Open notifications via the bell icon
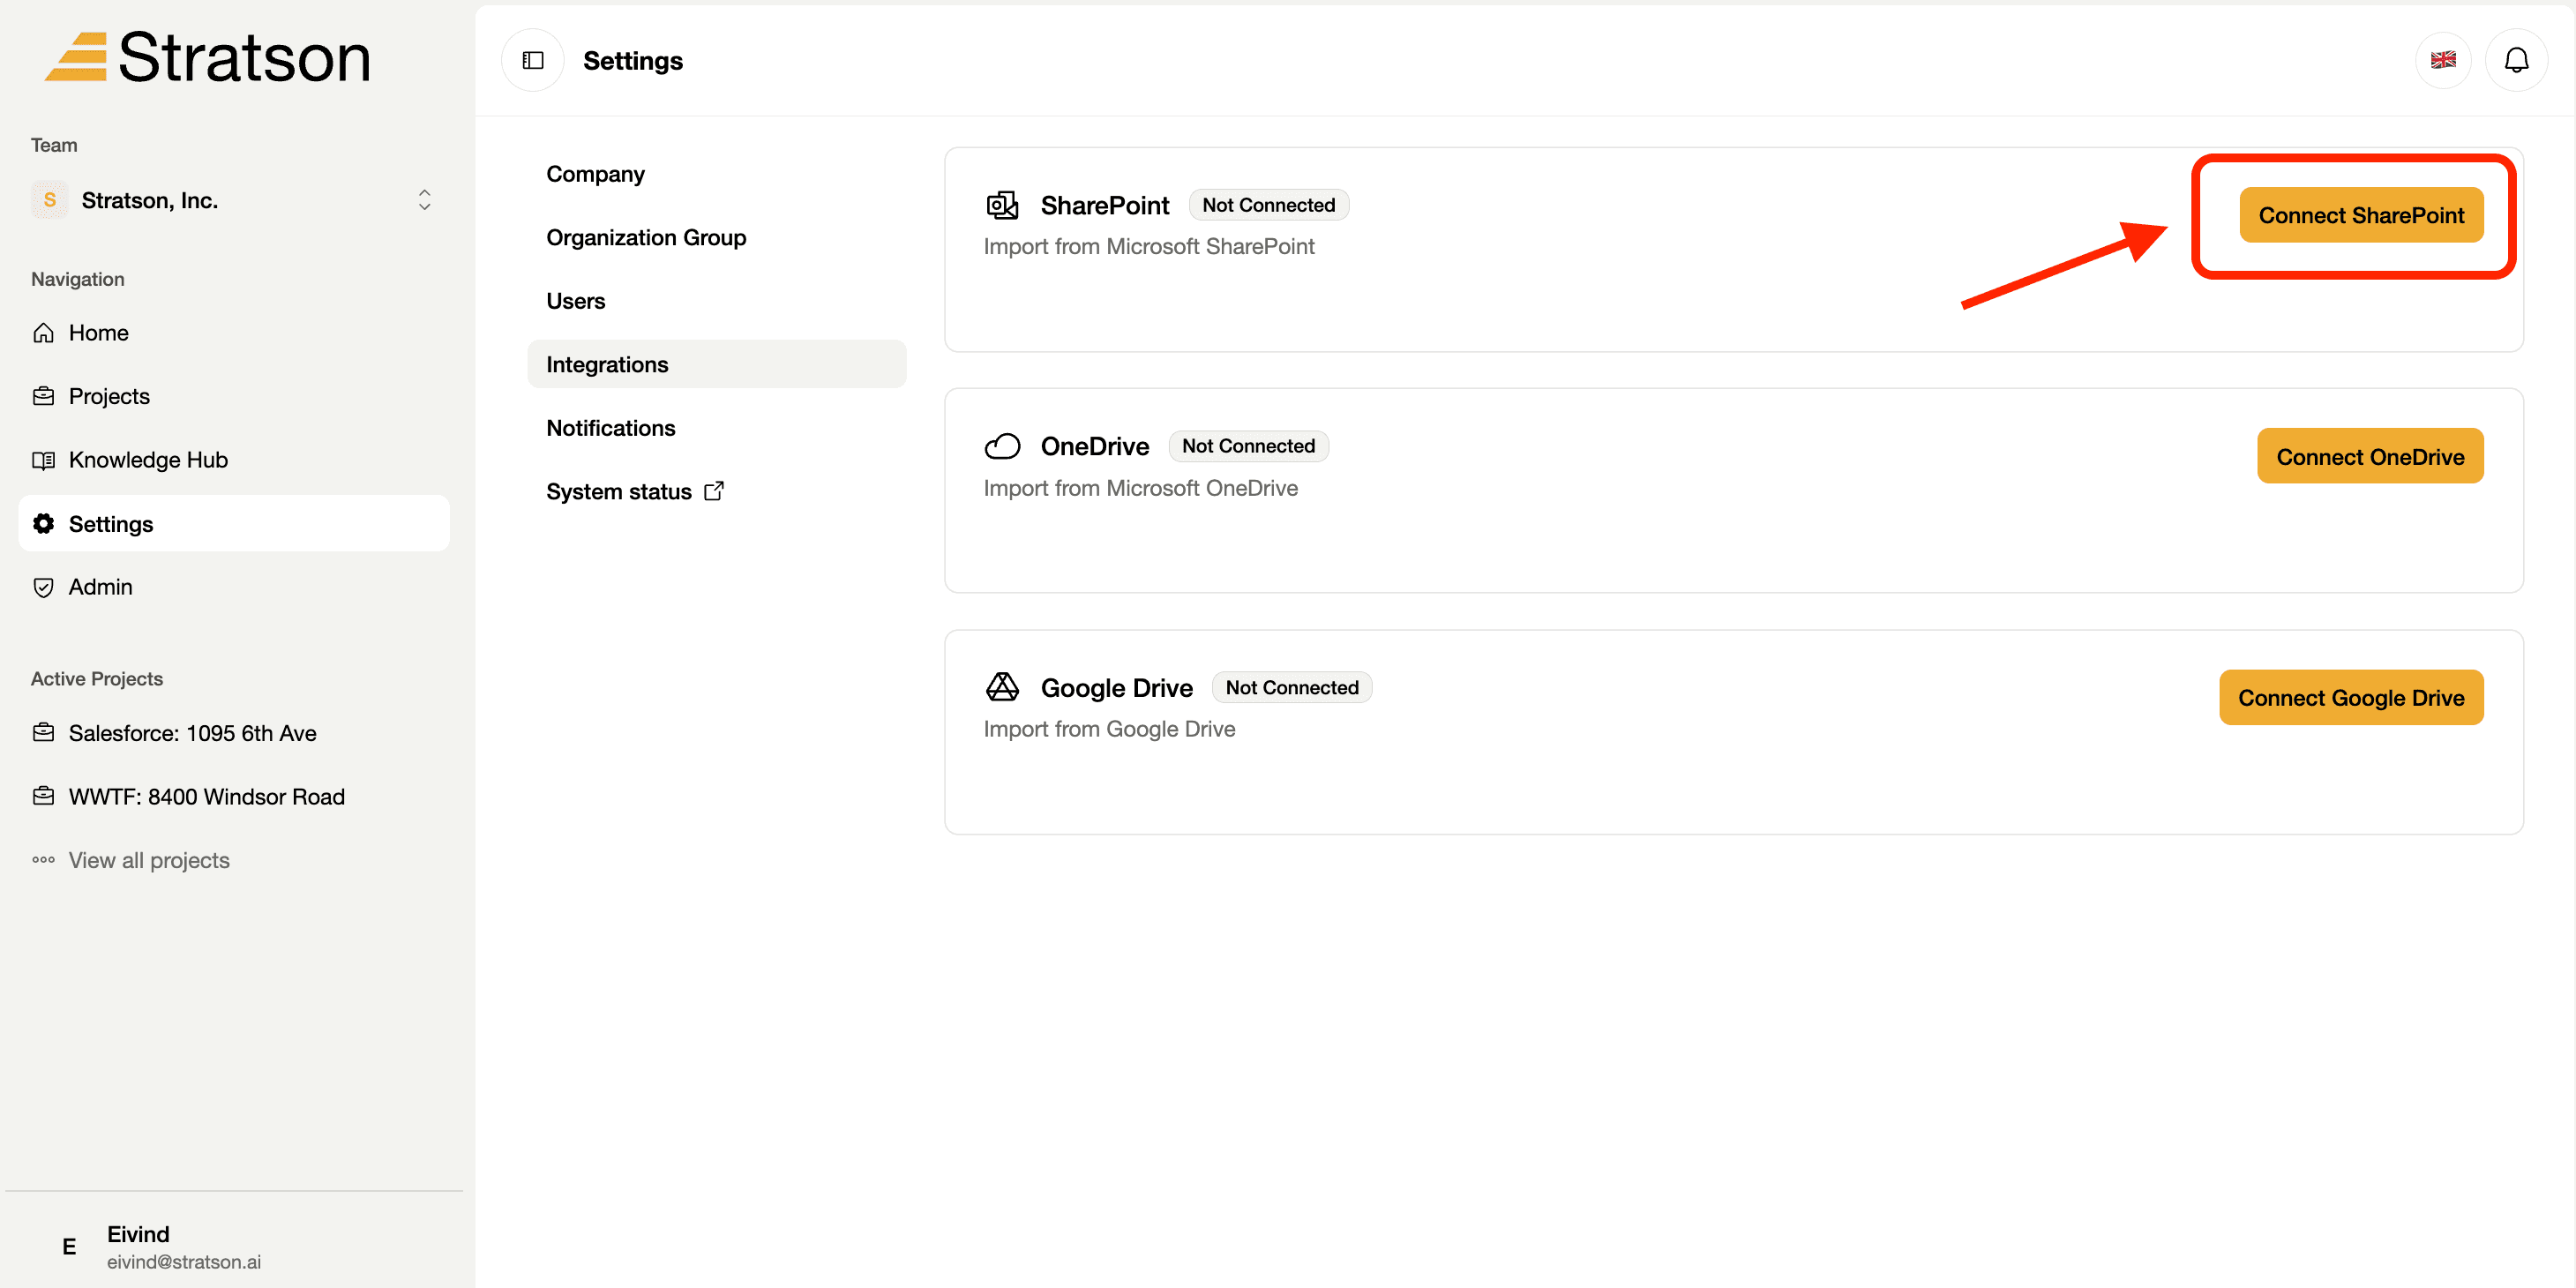 [2516, 61]
